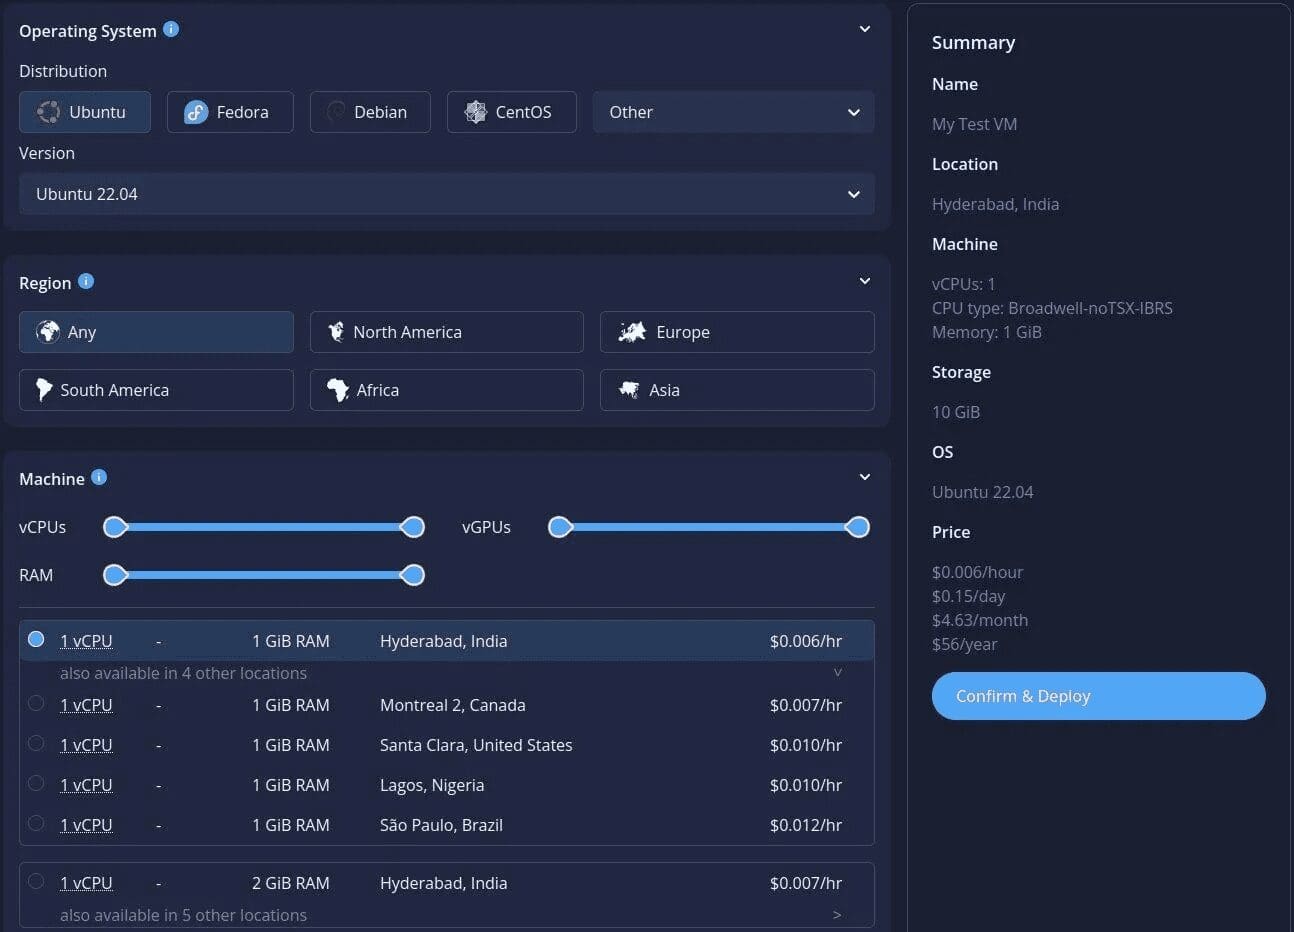1294x932 pixels.
Task: Choose the CentOS distribution icon
Action: click(x=475, y=112)
